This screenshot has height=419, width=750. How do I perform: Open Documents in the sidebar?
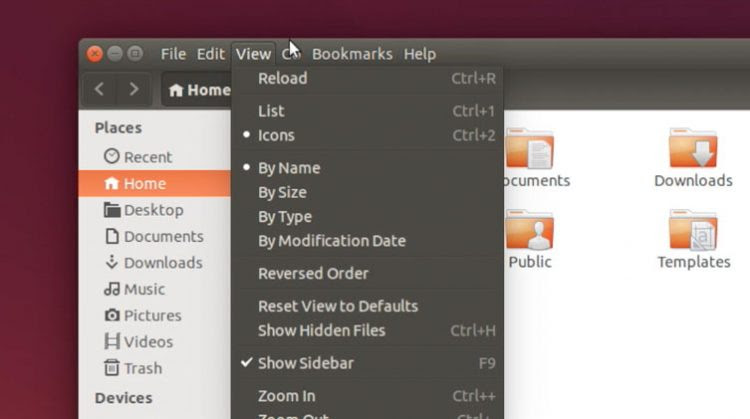[x=154, y=236]
